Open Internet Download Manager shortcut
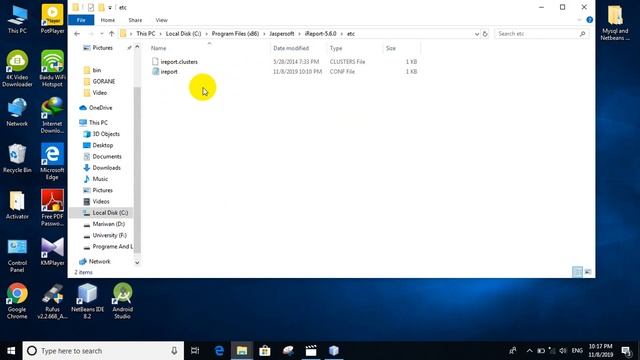Image resolution: width=640 pixels, height=360 pixels. pos(52,116)
